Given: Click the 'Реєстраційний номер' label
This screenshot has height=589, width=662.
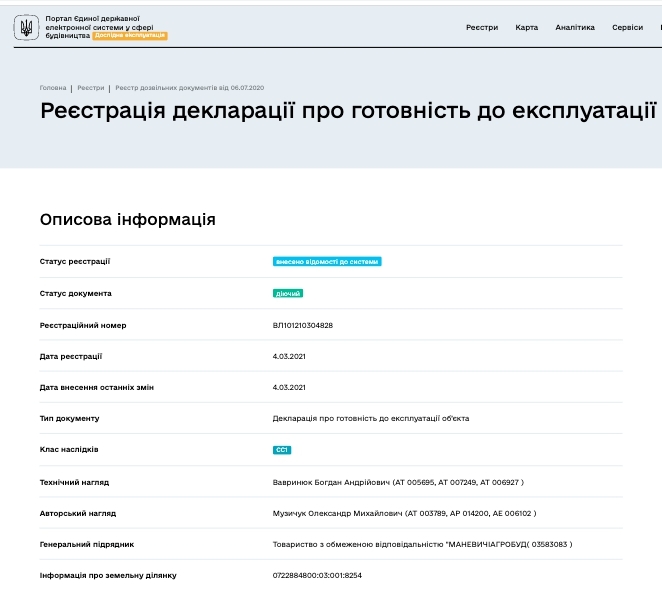Looking at the screenshot, I should coord(83,326).
